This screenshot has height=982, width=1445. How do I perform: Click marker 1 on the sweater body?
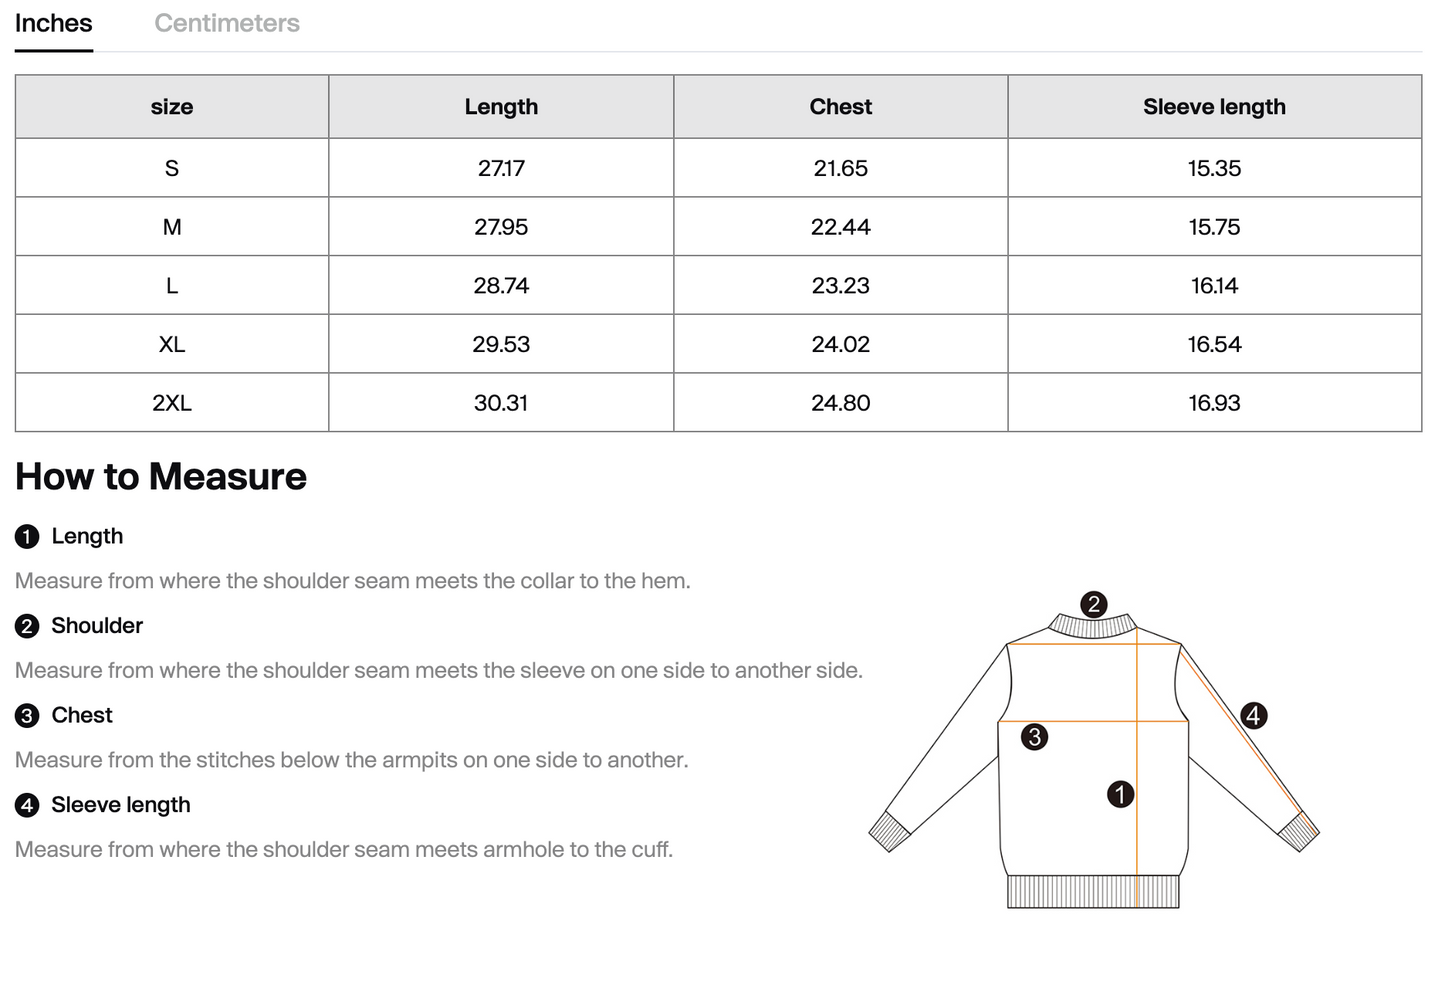(1120, 794)
